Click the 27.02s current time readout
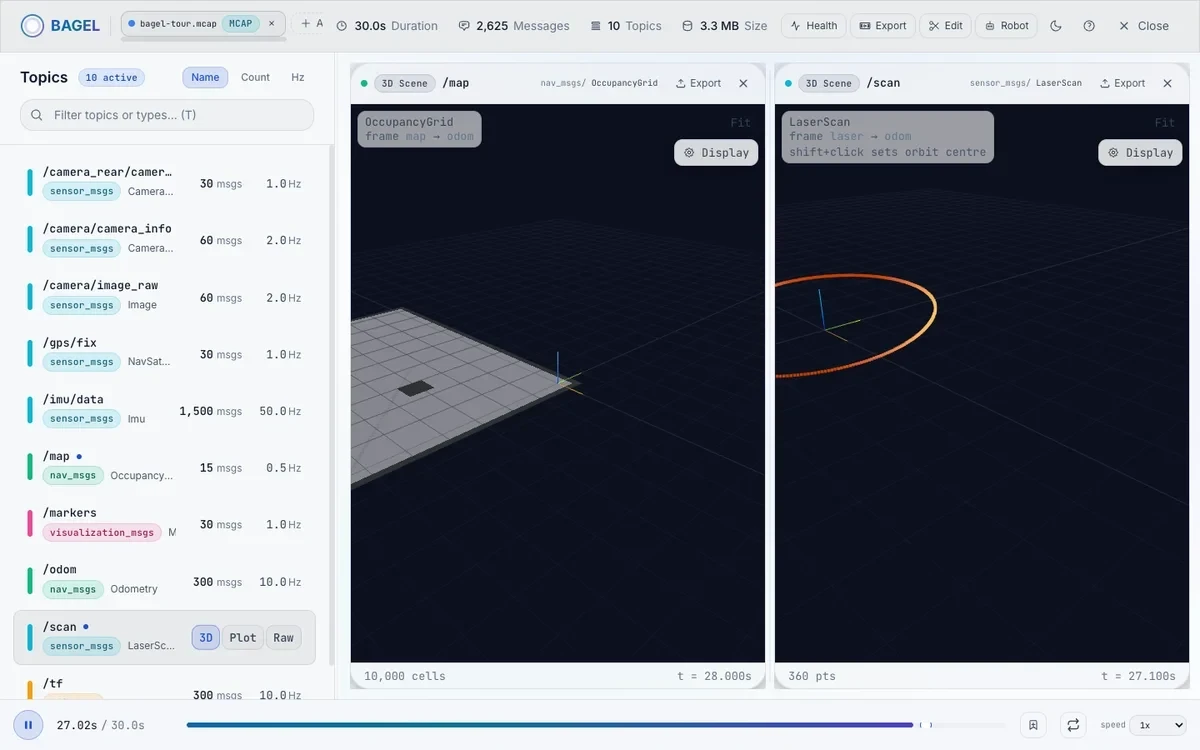Viewport: 1200px width, 750px height. coord(76,725)
